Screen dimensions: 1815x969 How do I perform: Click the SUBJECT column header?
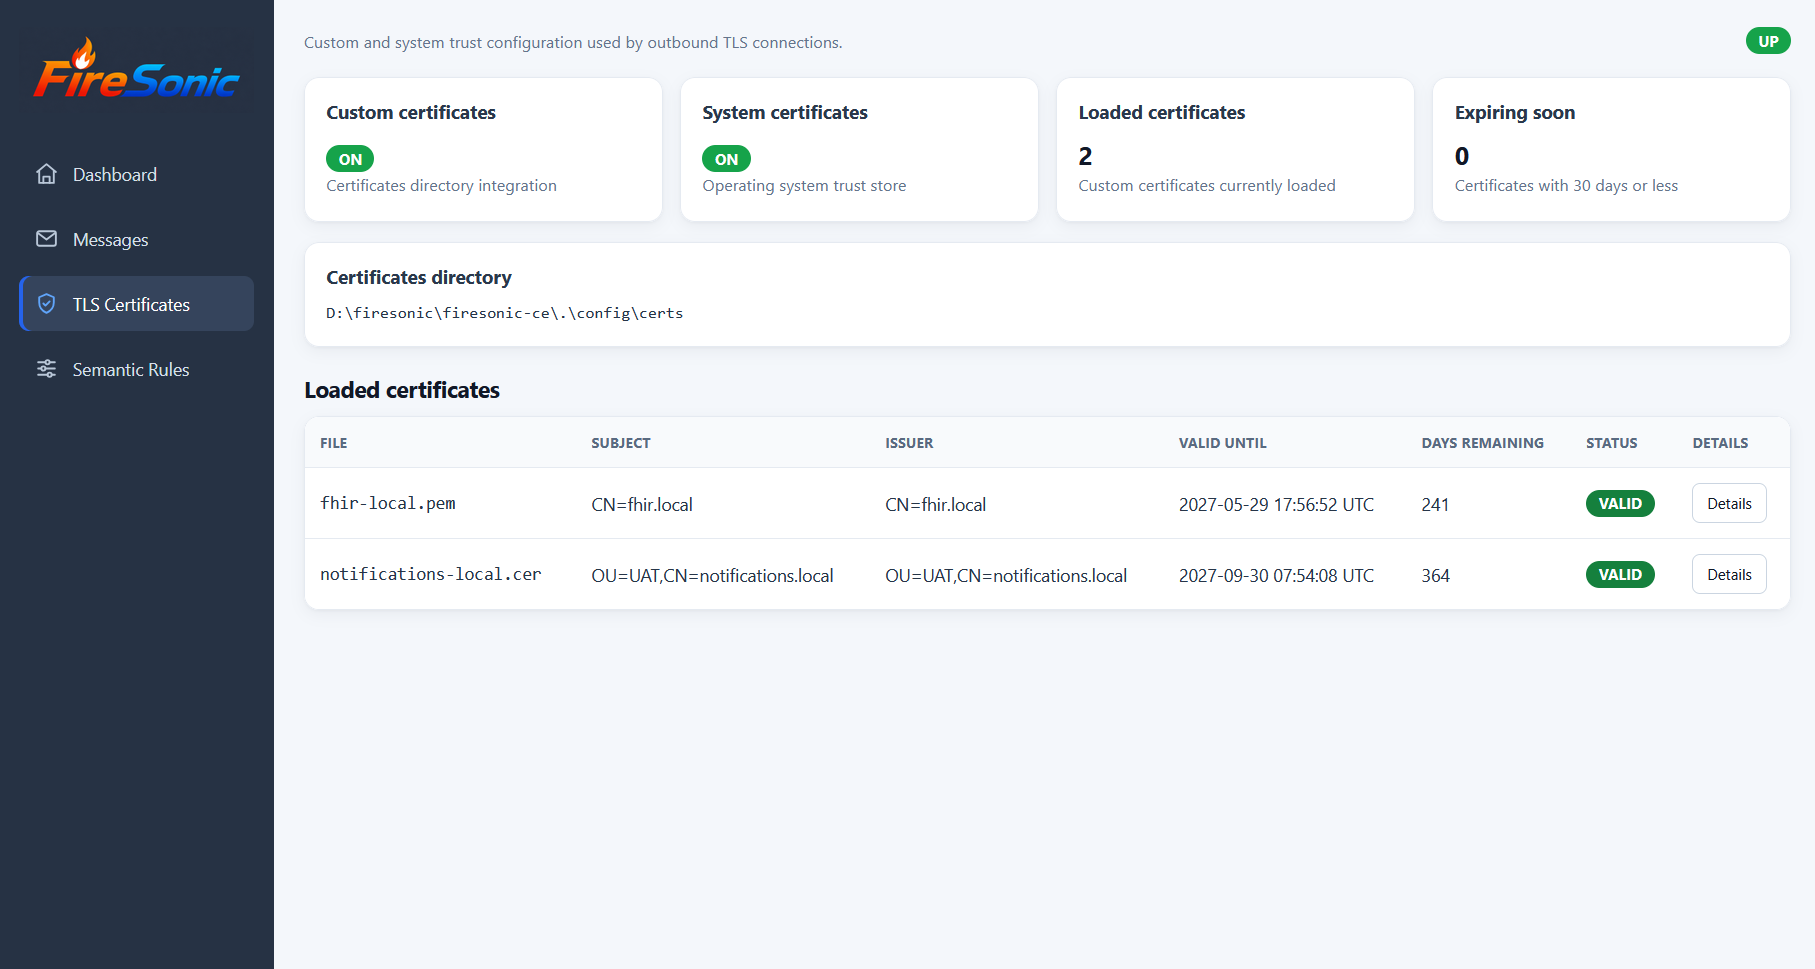621,443
